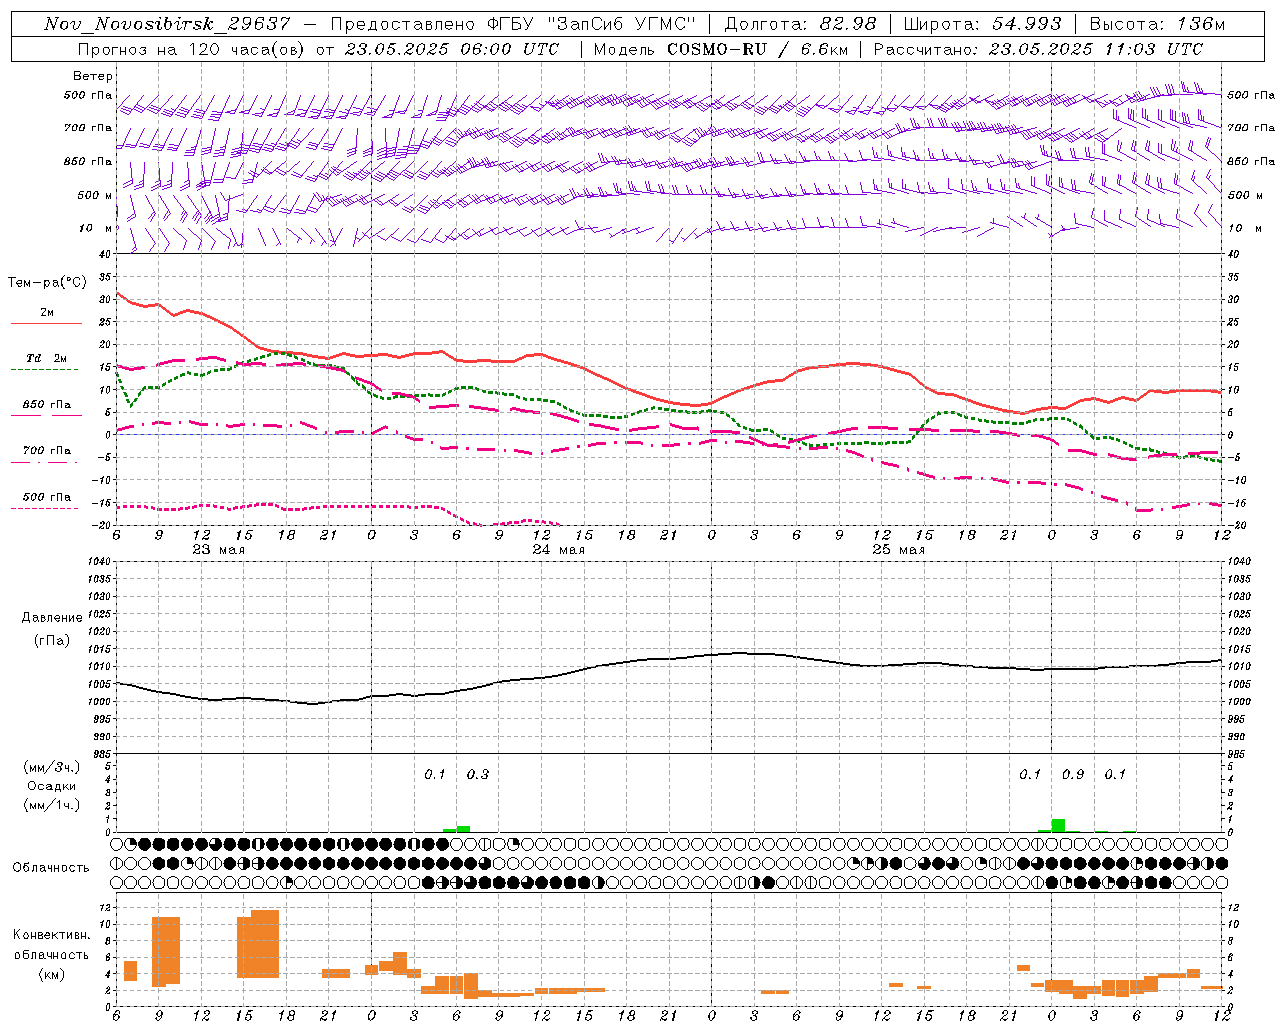Click the "850 гПа" entry in the temperature legend

pyautogui.click(x=47, y=404)
